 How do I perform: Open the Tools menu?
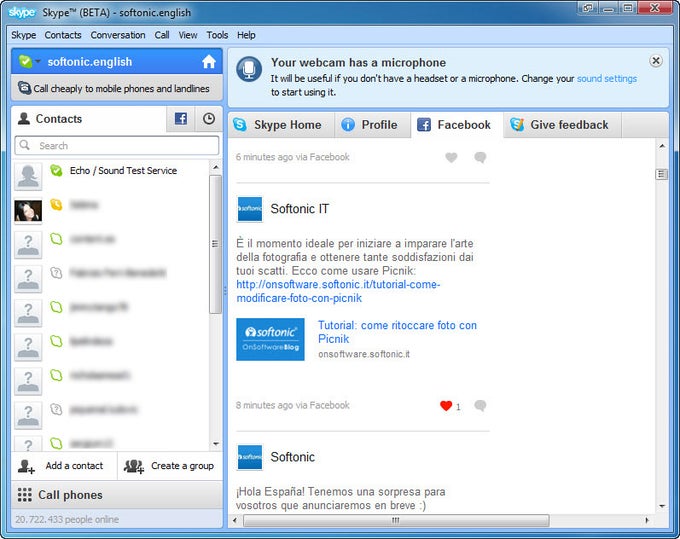point(217,35)
